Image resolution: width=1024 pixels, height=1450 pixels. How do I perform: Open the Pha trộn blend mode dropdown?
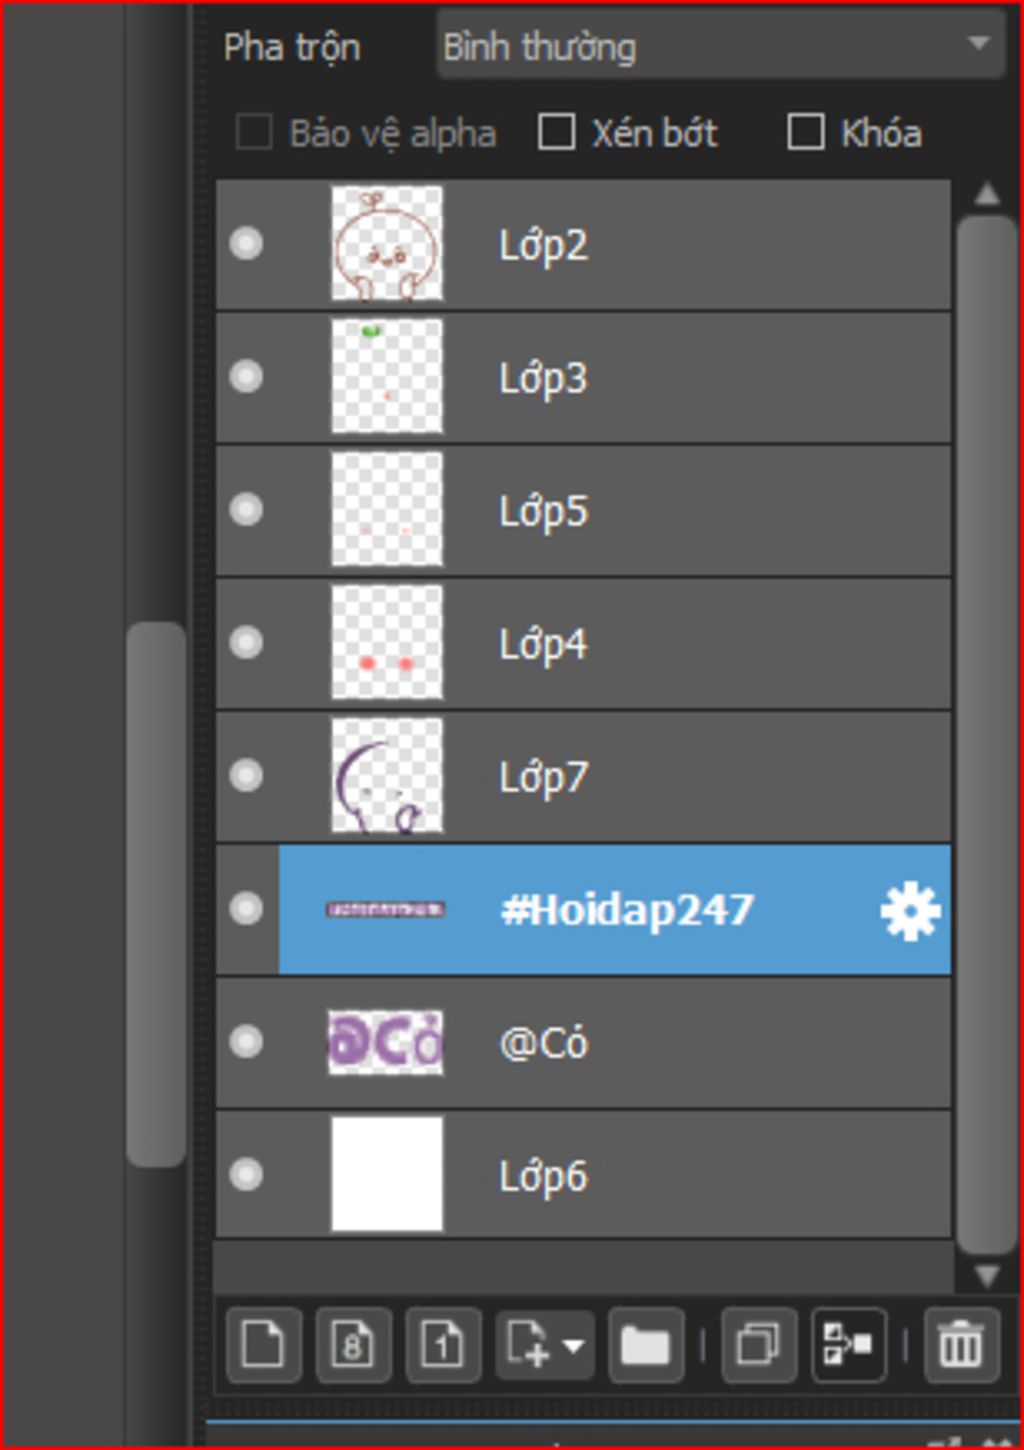coord(720,46)
